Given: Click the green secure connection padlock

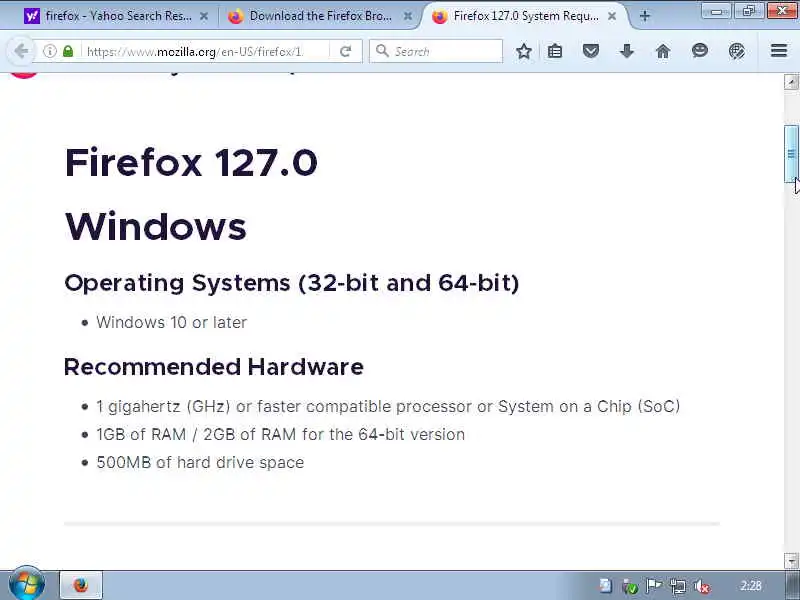Looking at the screenshot, I should click(68, 51).
